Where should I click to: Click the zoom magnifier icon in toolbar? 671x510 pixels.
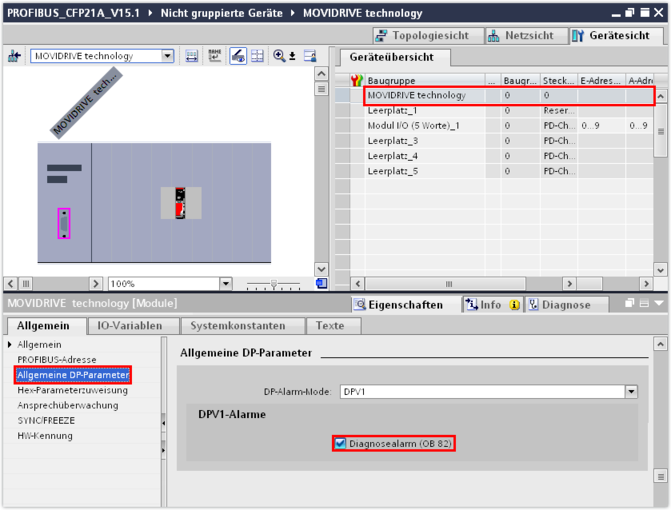tap(280, 57)
